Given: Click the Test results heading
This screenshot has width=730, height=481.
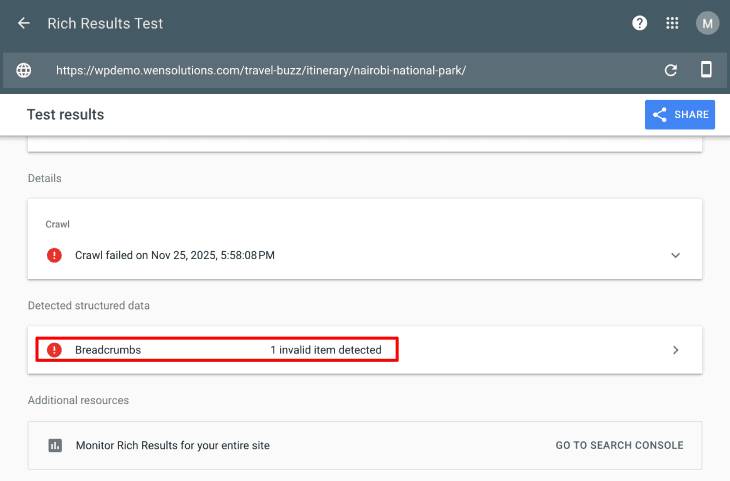Looking at the screenshot, I should 65,115.
